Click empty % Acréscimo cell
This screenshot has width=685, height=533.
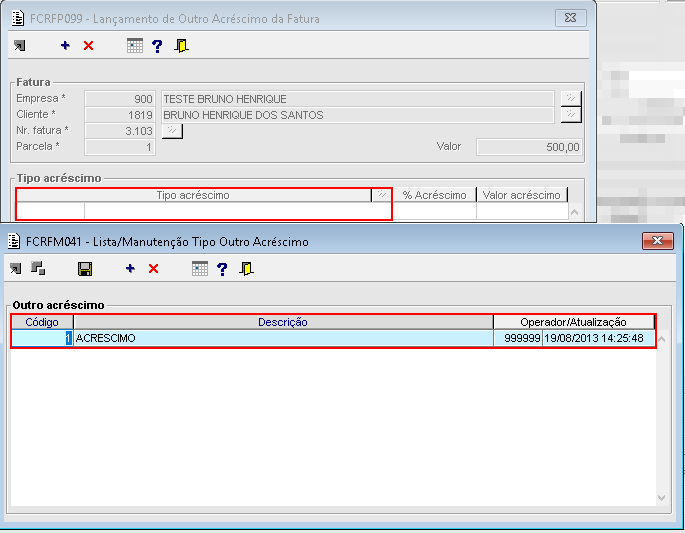[x=435, y=211]
